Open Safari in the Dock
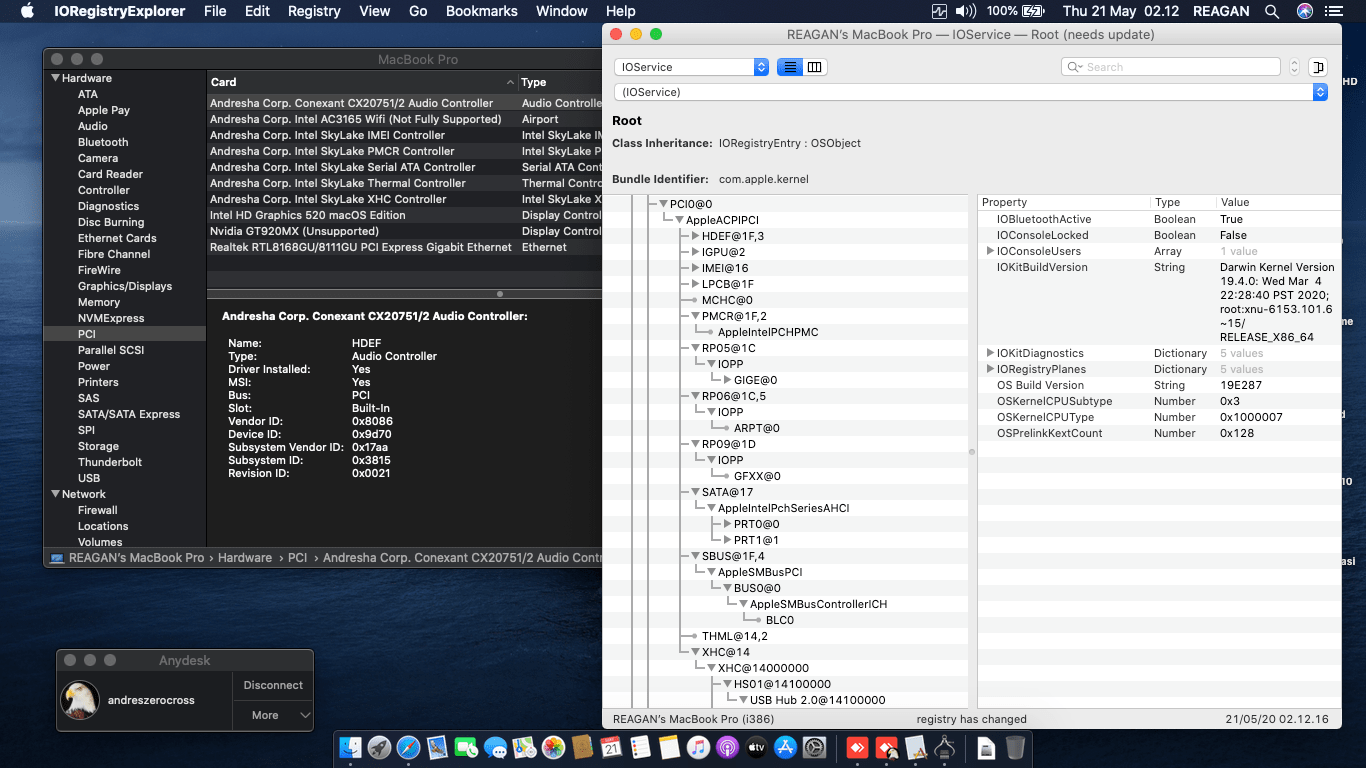 (408, 747)
